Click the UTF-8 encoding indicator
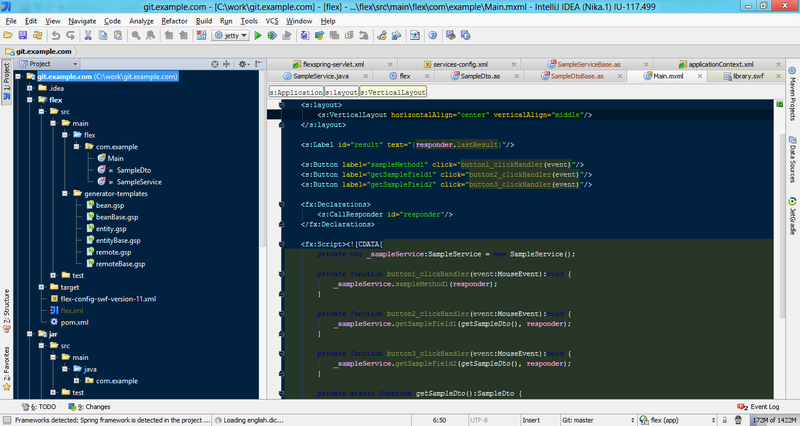The width and height of the screenshot is (800, 426). click(x=479, y=420)
